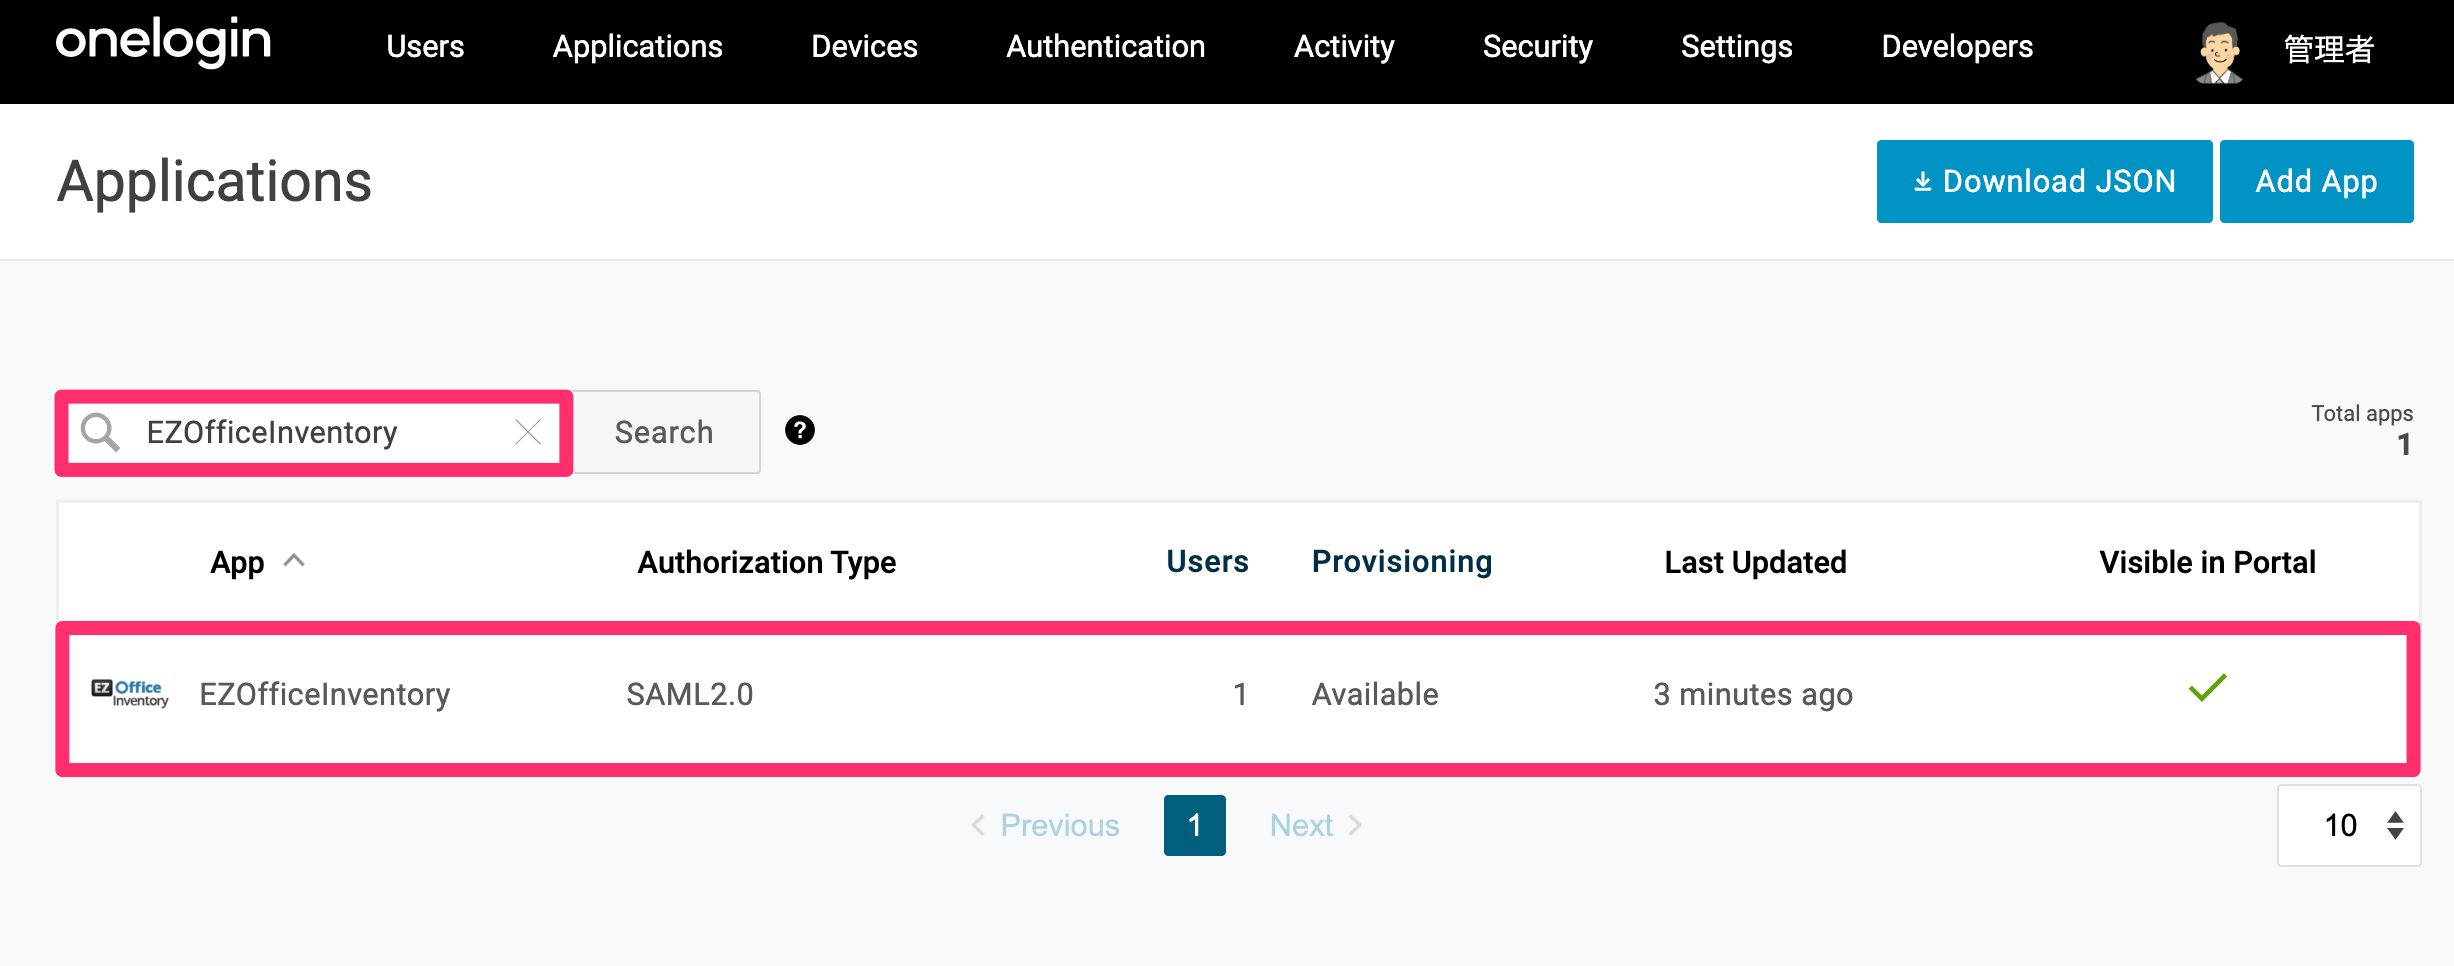This screenshot has width=2454, height=966.
Task: Toggle the App column sort arrow
Action: click(x=293, y=561)
